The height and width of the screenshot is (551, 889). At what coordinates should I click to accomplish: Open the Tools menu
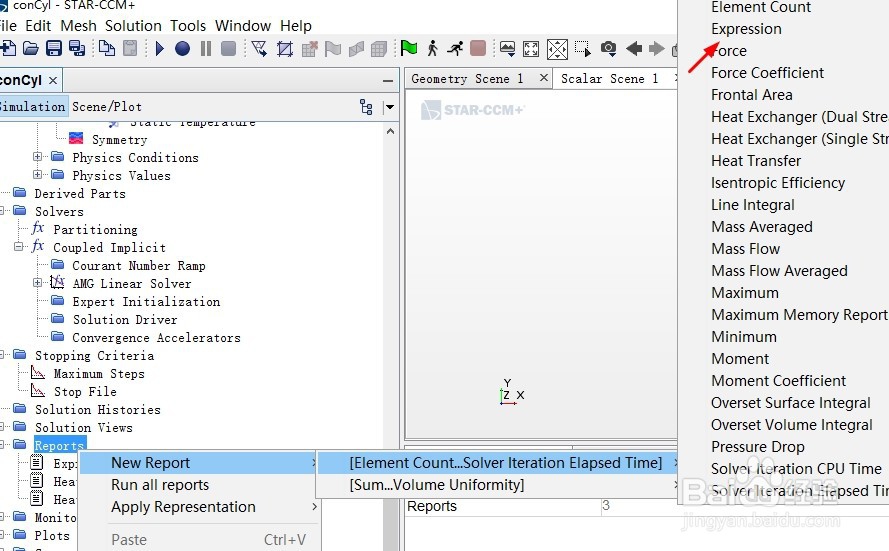(188, 26)
